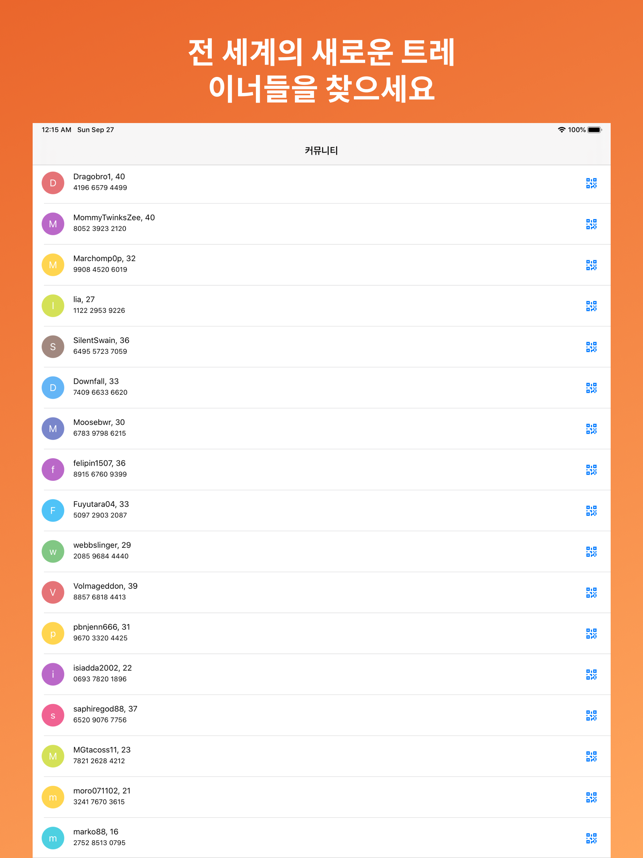Open QR code beside marko88
The image size is (643, 858).
pos(591,838)
